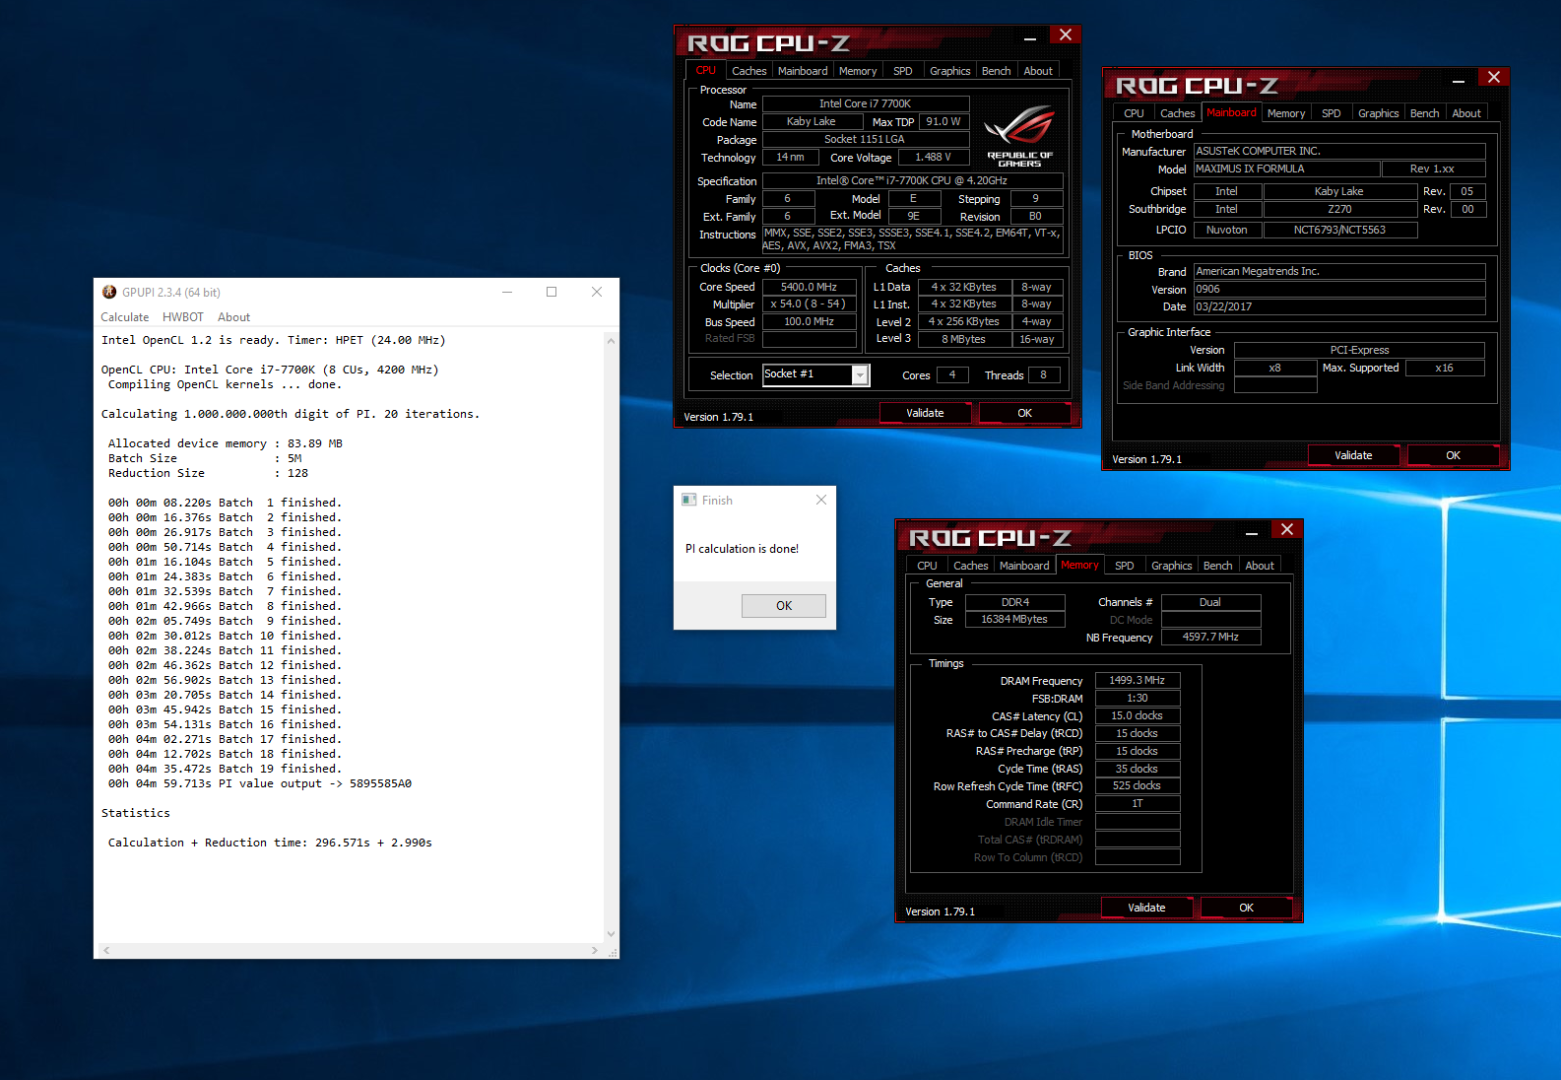The height and width of the screenshot is (1080, 1561).
Task: Click the Multiplier x 54.0 field
Action: tap(809, 304)
